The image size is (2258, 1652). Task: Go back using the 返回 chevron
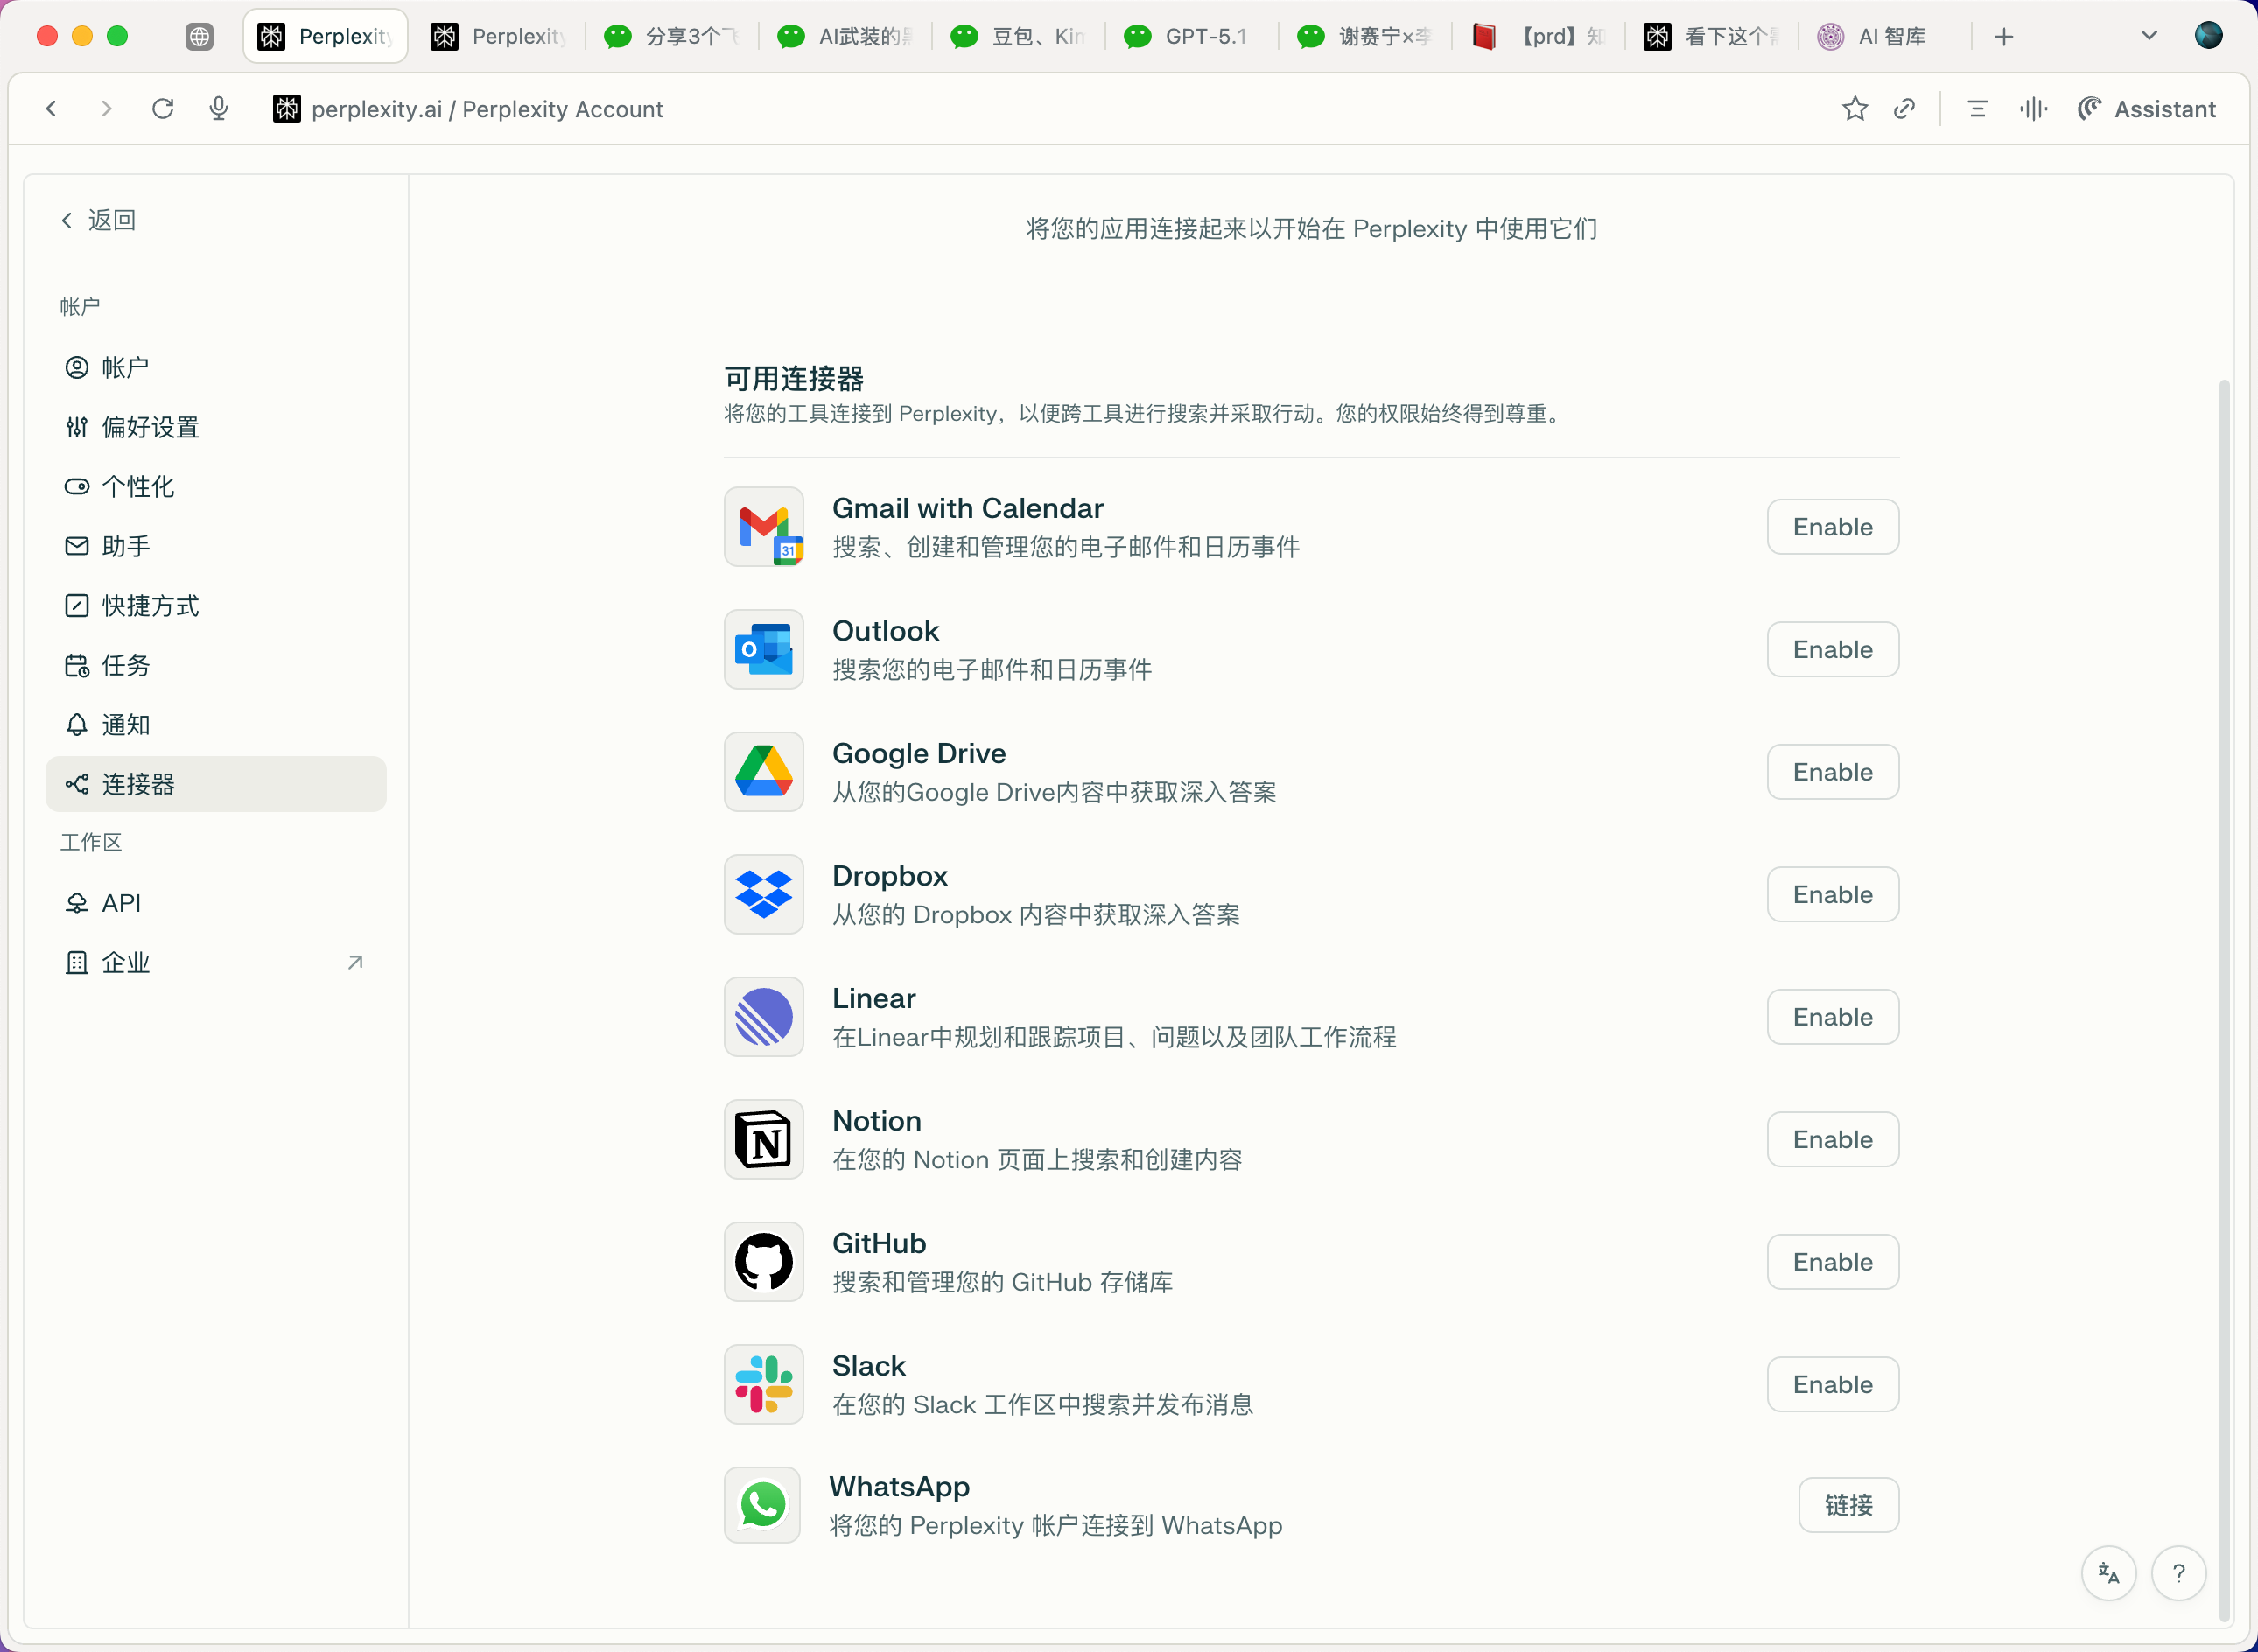(x=98, y=220)
